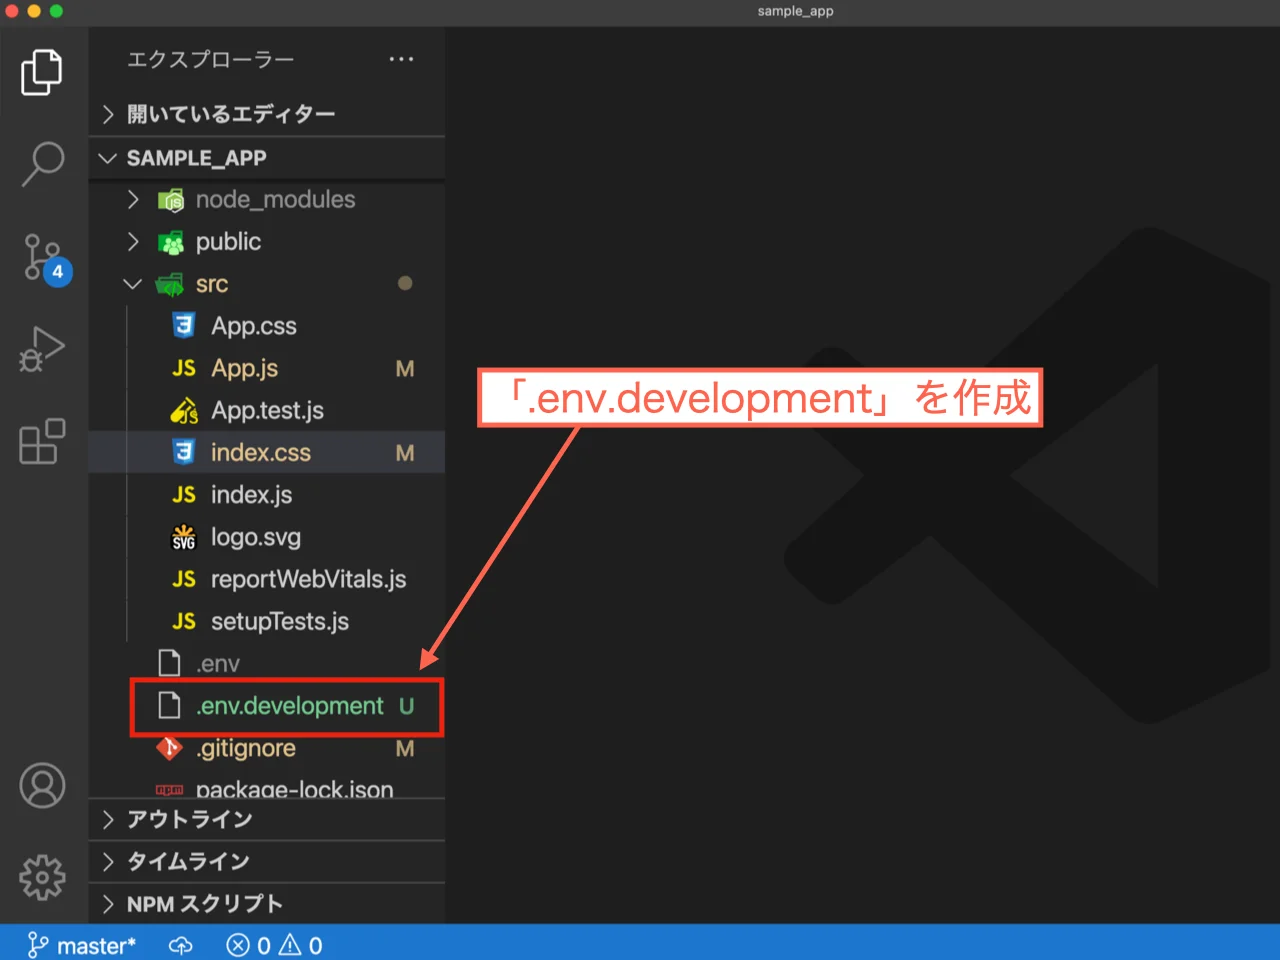Viewport: 1280px width, 960px height.
Task: Select the .env.development file
Action: 289,705
